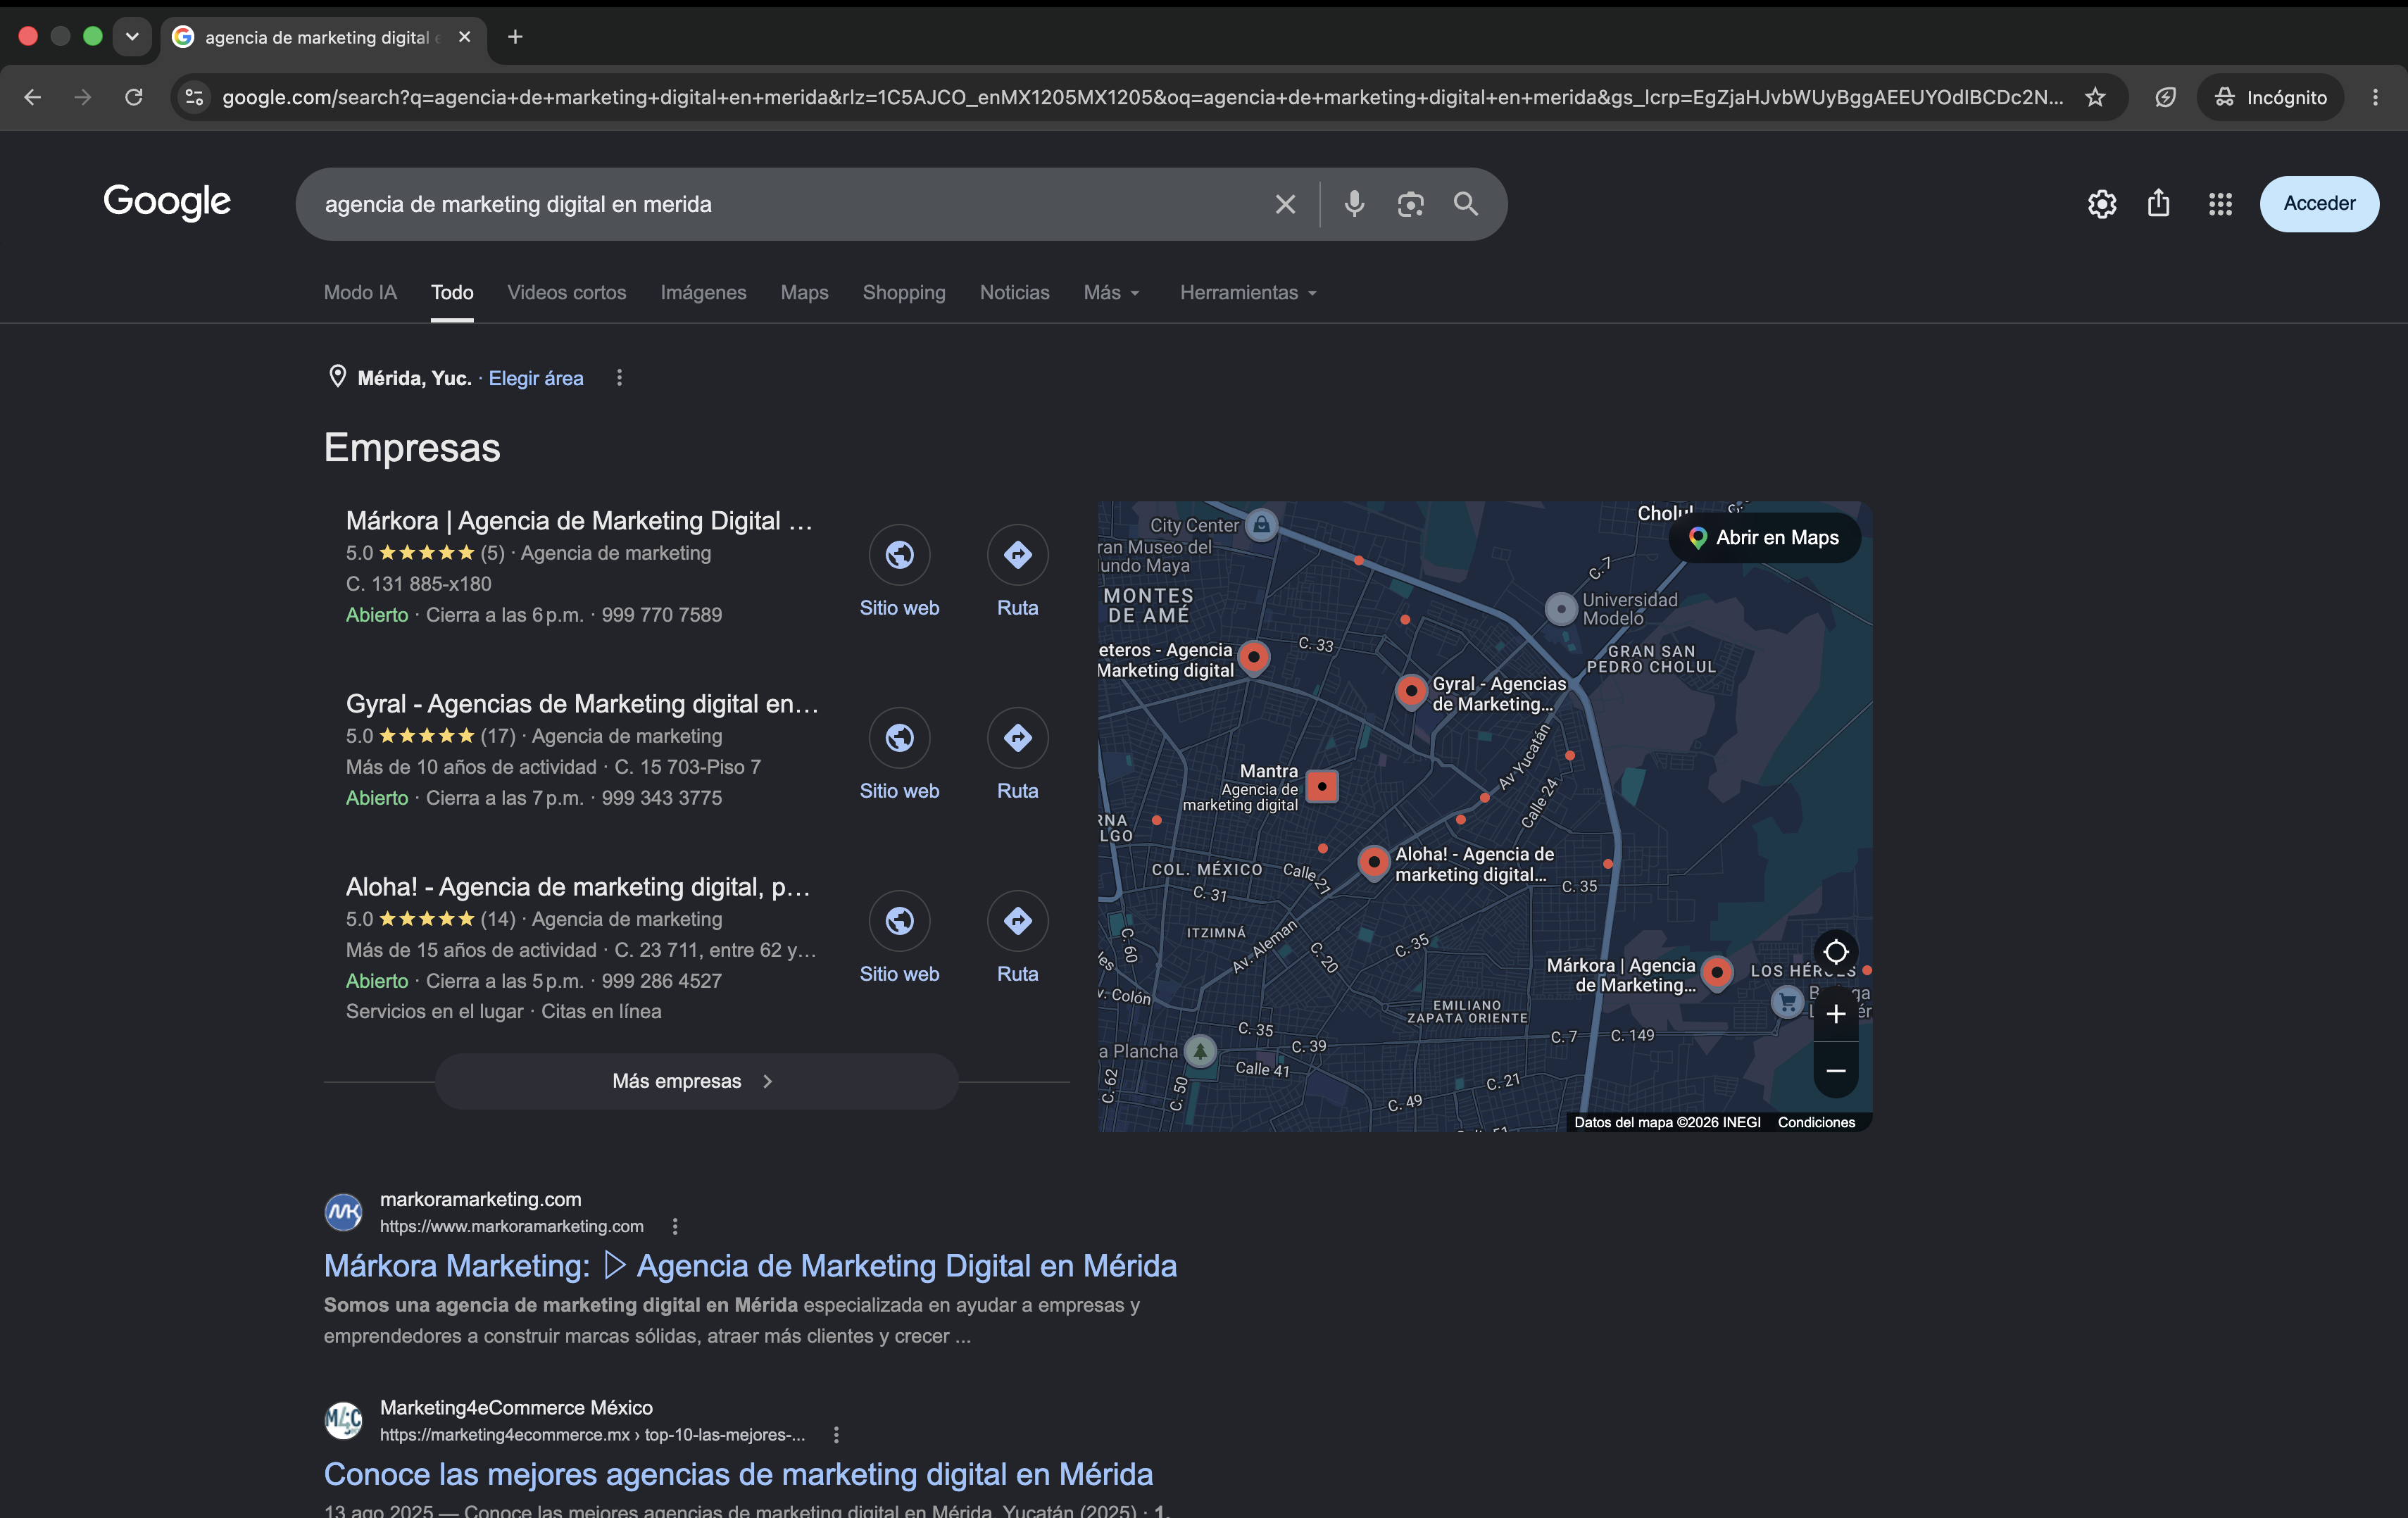Image resolution: width=2408 pixels, height=1518 pixels.
Task: Zoom in on the map
Action: coord(1836,1014)
